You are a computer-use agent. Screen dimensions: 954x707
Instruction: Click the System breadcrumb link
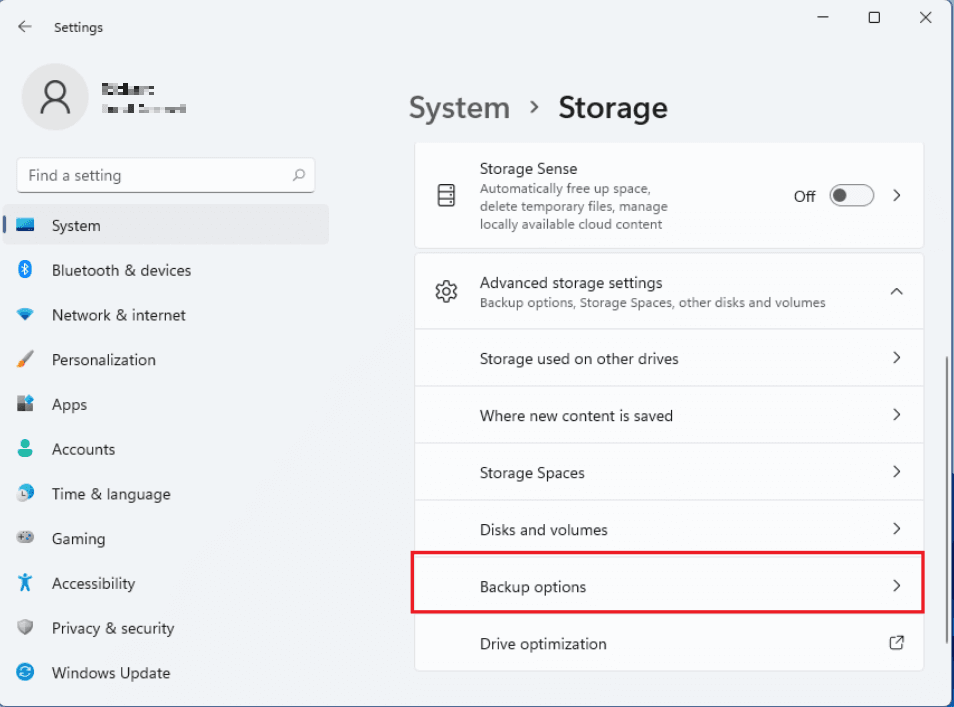[459, 107]
